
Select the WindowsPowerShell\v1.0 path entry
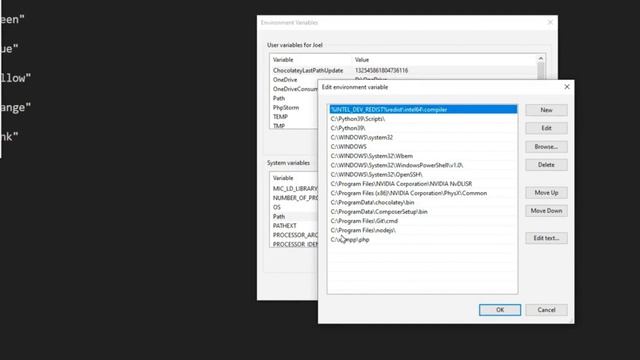(x=423, y=165)
